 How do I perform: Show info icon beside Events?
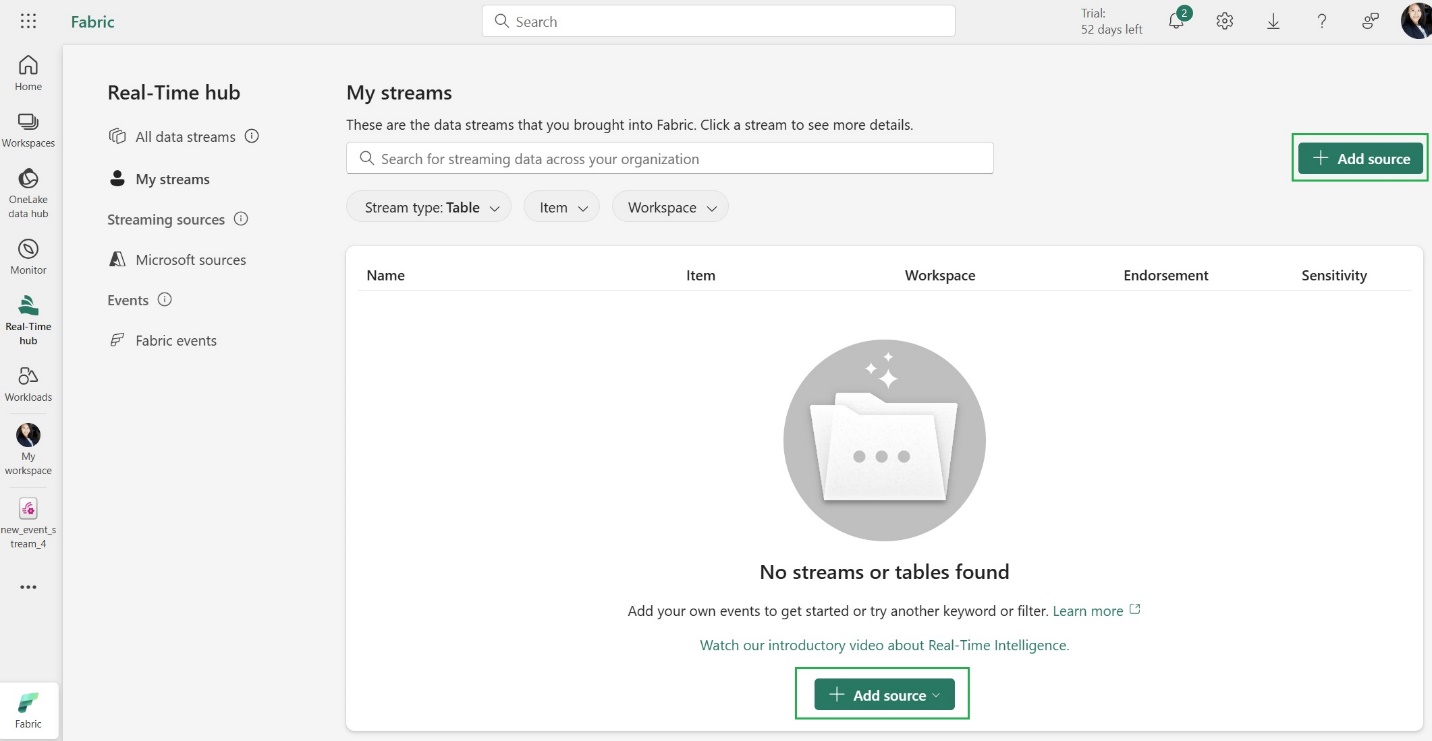[165, 300]
